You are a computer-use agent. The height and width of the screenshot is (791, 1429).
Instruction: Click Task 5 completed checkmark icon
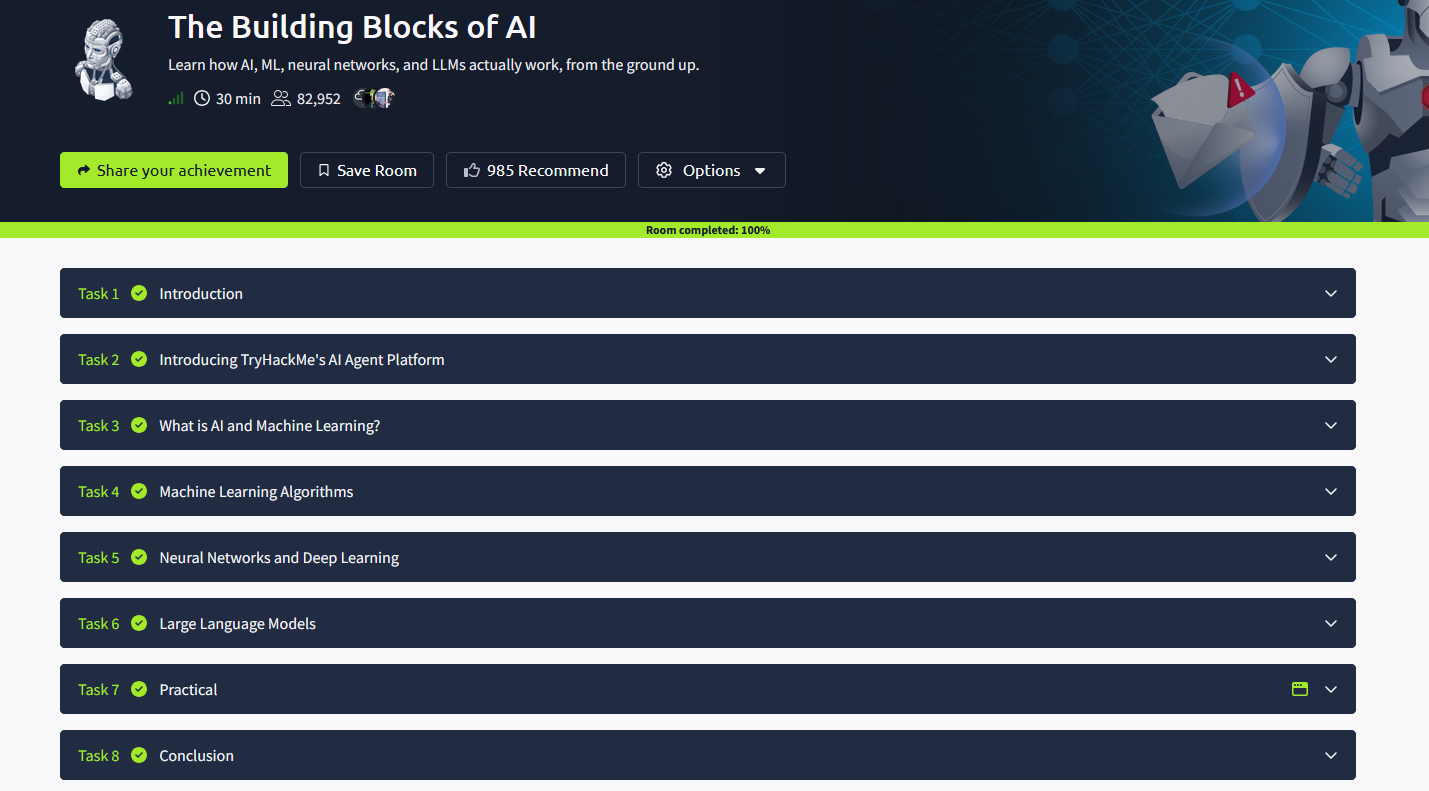pos(139,557)
